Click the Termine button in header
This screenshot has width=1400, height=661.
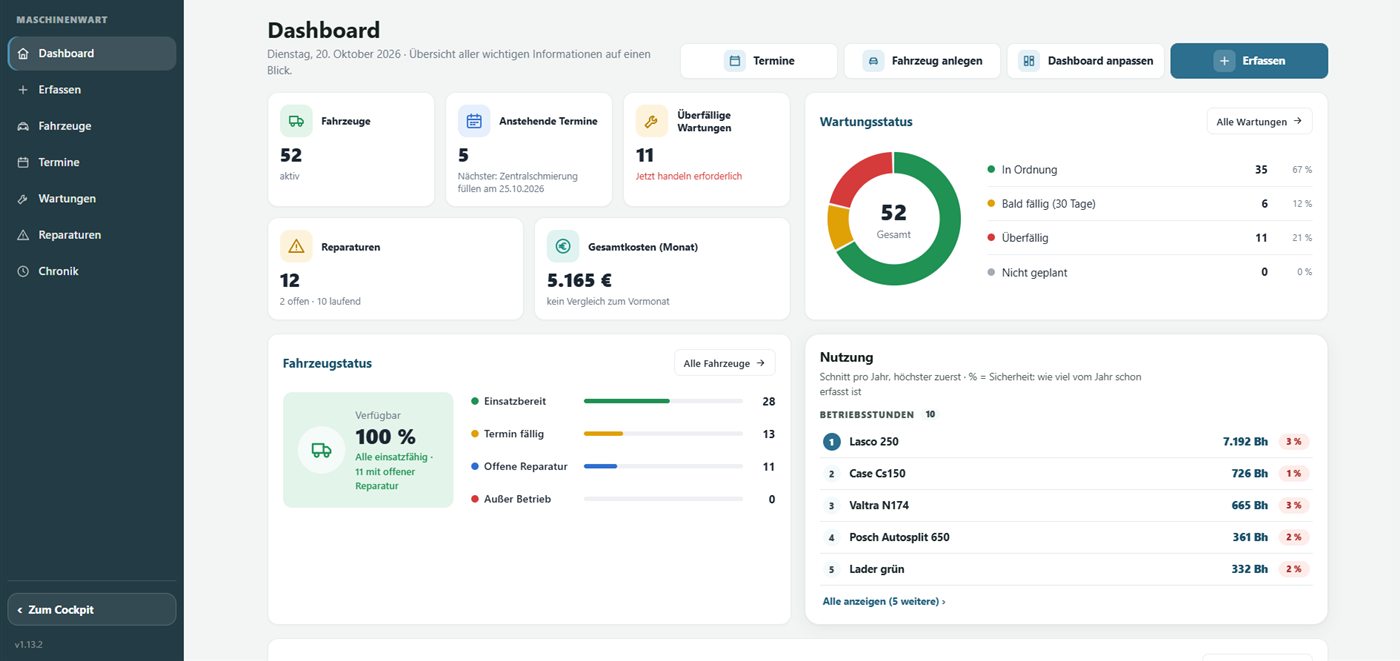[759, 61]
